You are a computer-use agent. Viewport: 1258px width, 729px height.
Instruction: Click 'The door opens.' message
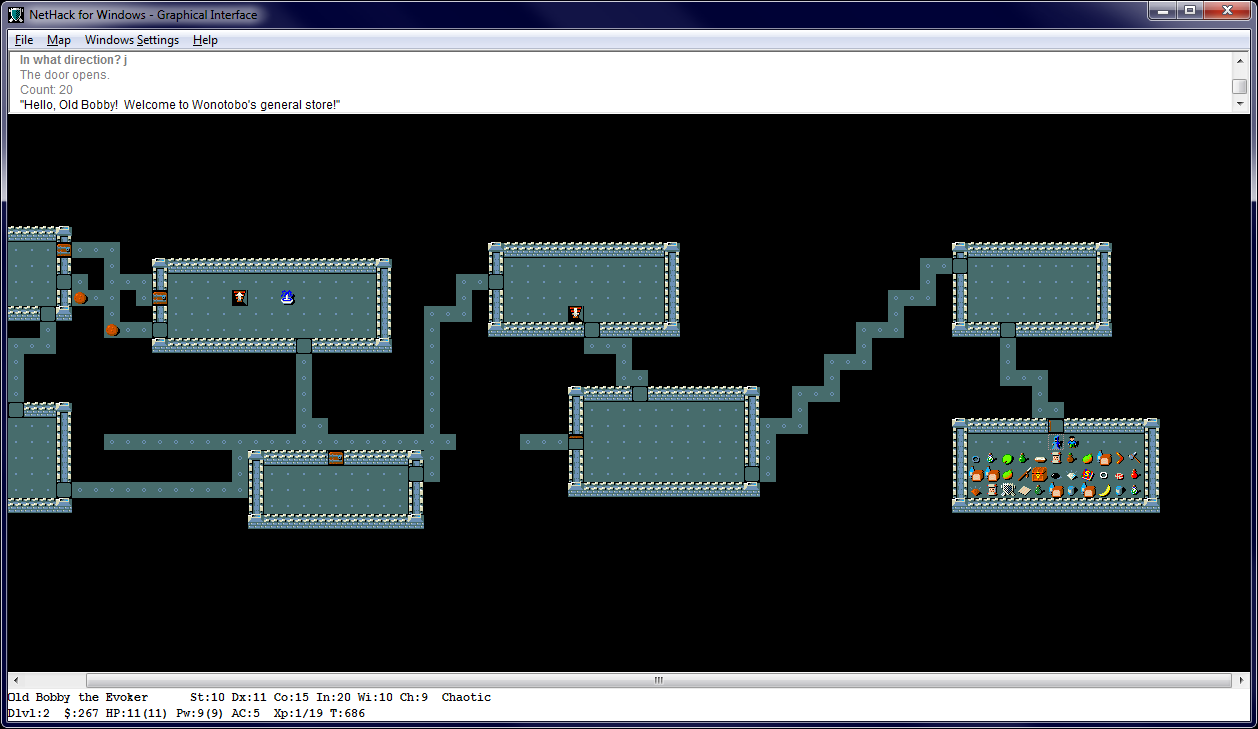(65, 75)
